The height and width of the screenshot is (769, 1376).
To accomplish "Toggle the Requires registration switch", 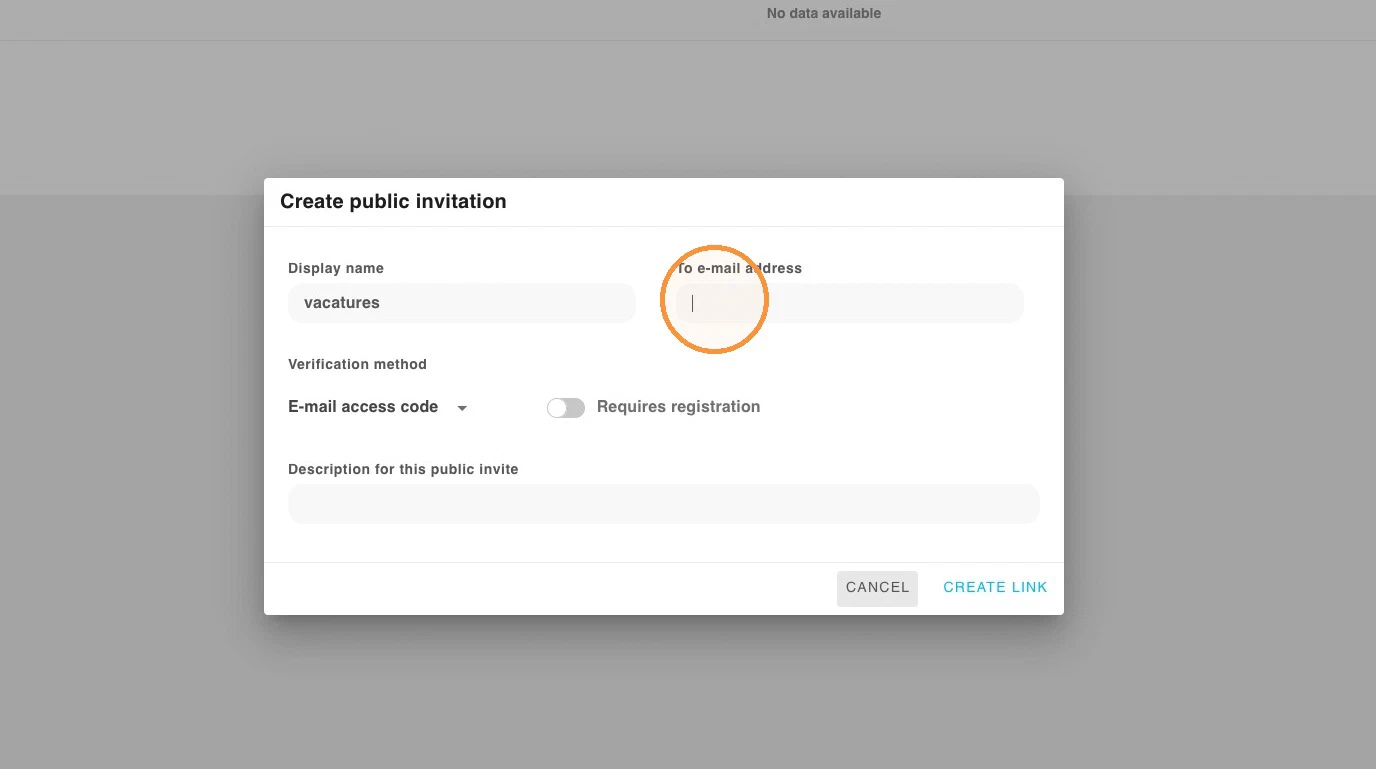I will tap(566, 408).
